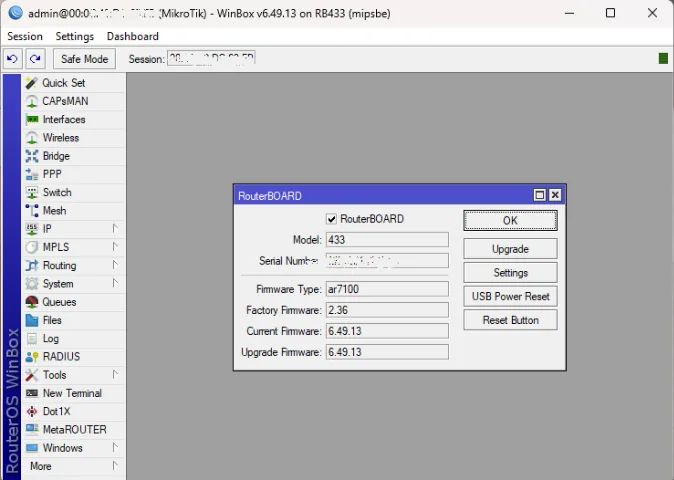The height and width of the screenshot is (480, 674).
Task: Toggle the RouterBOARD checkbox
Action: click(331, 219)
